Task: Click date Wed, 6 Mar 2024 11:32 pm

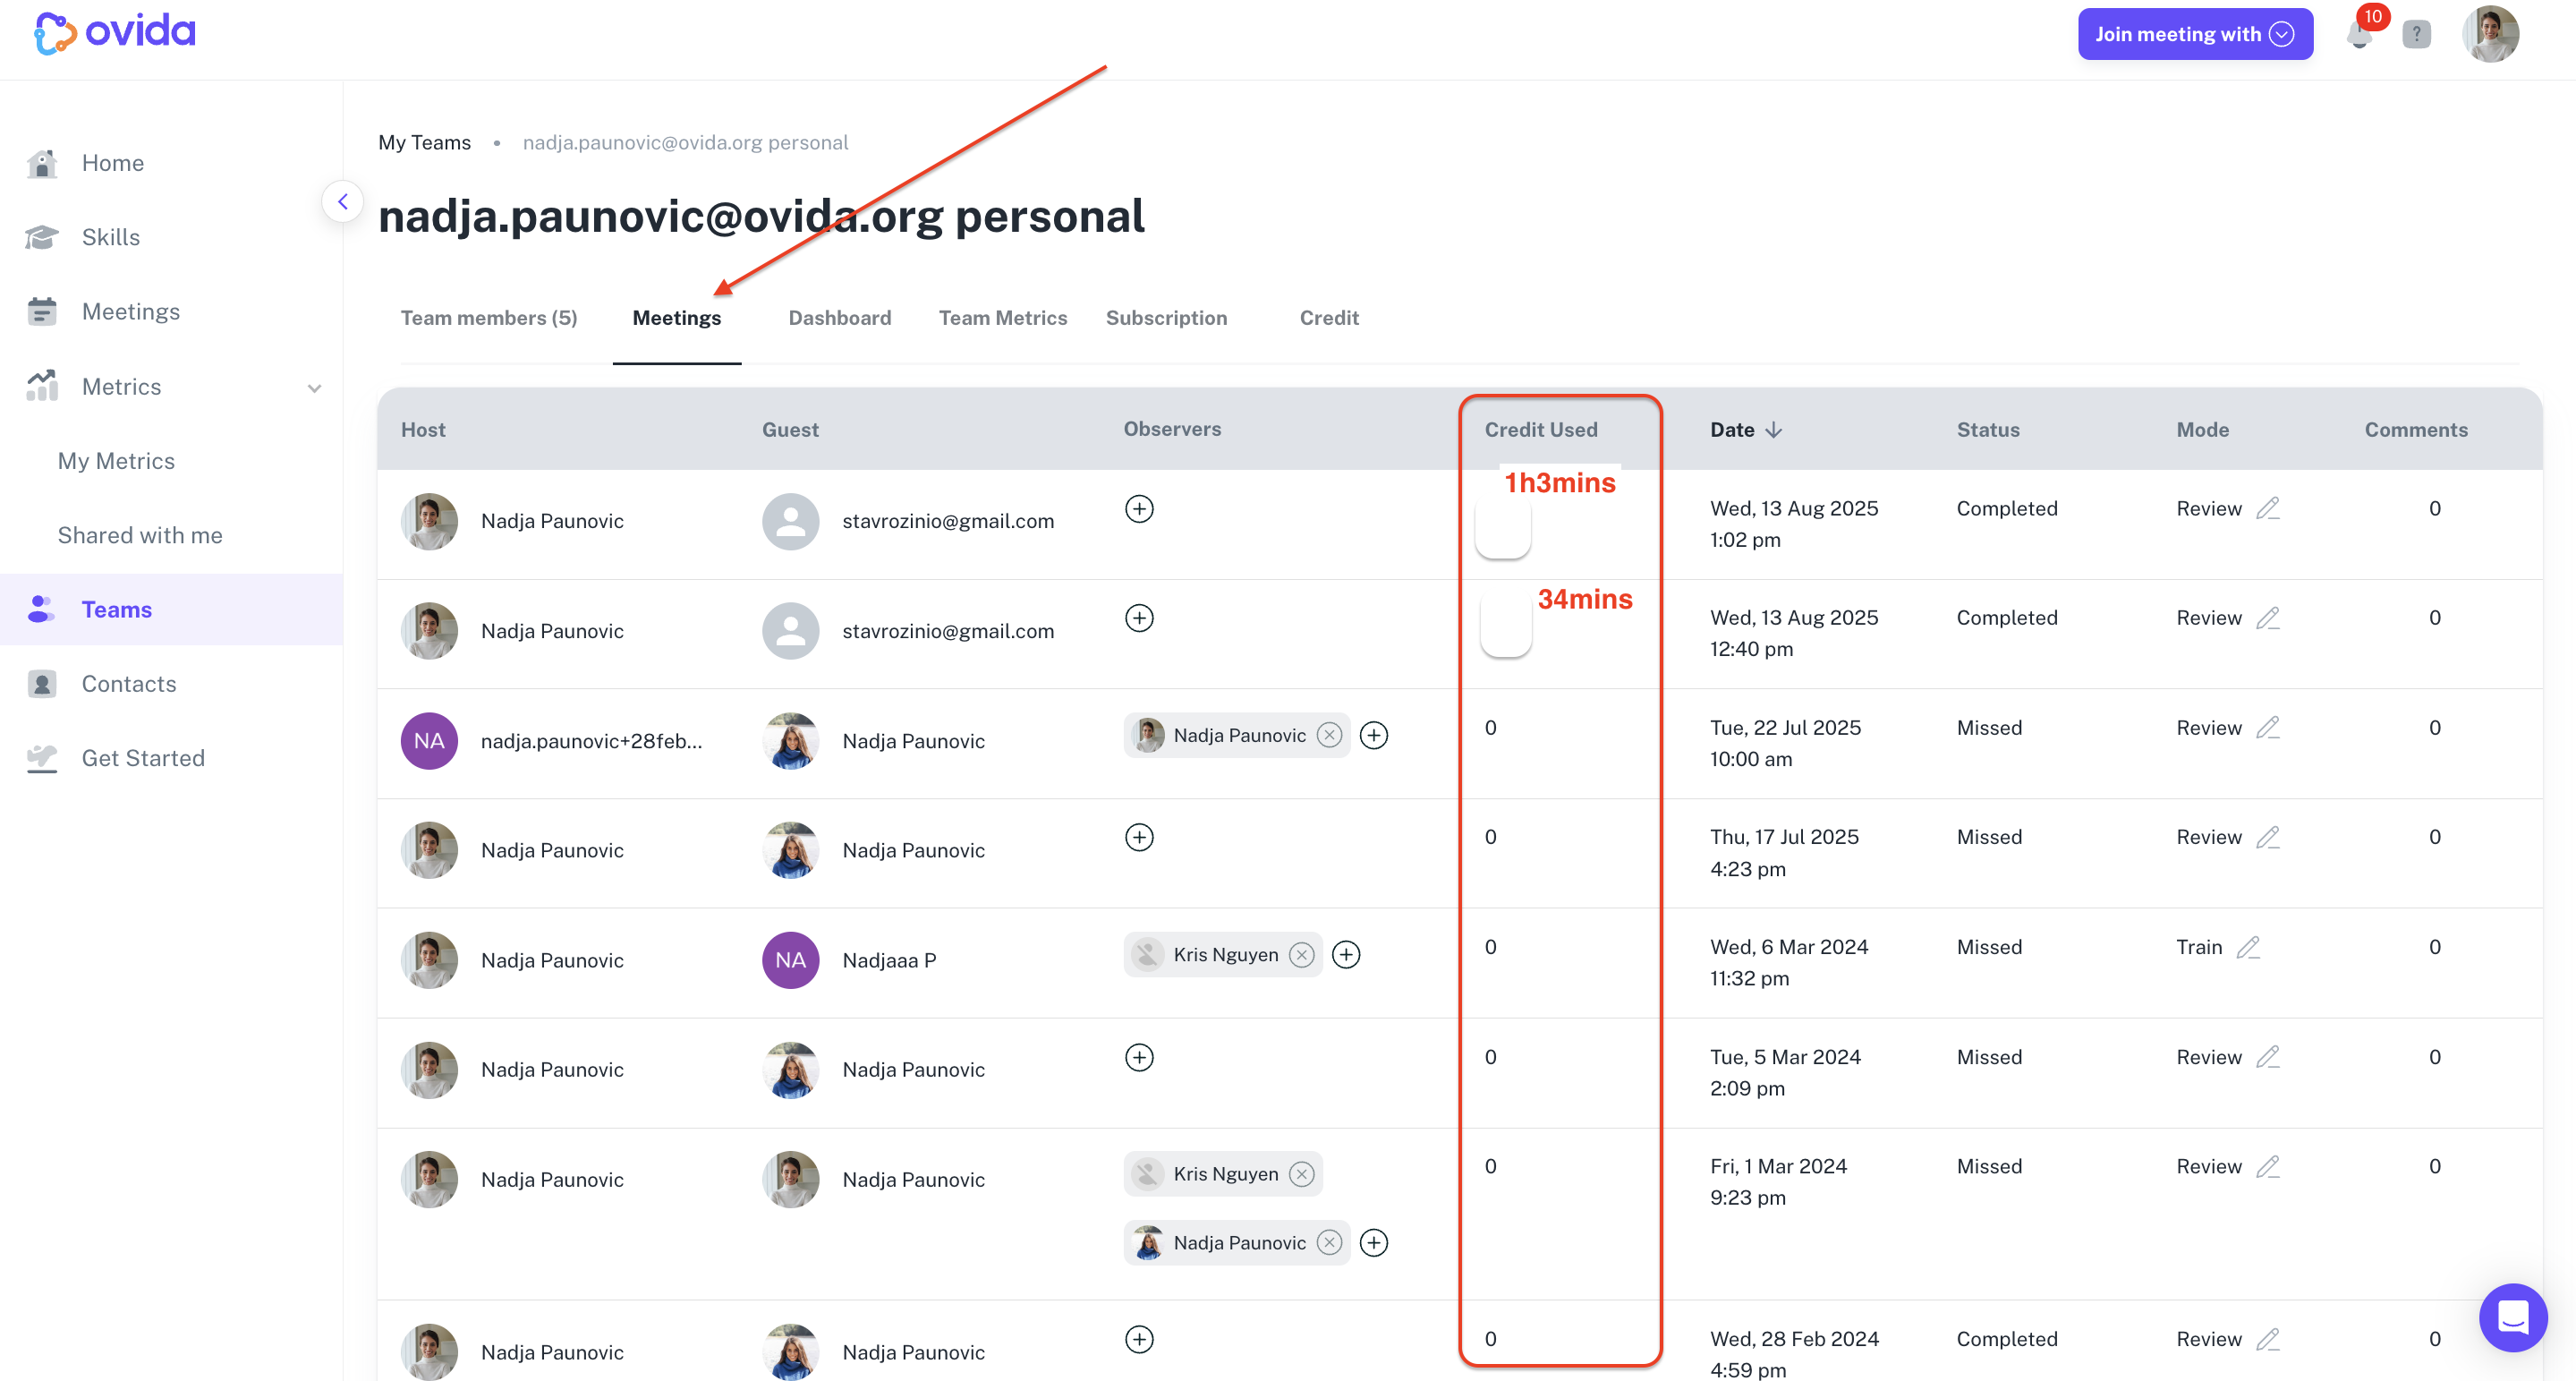Action: [x=1789, y=962]
